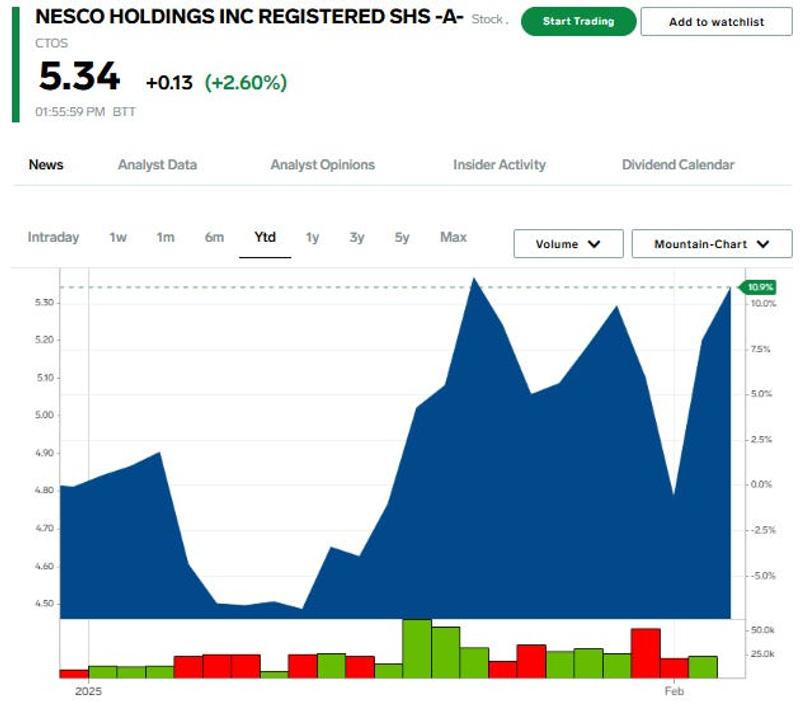
Task: Select Ytd chart range
Action: (265, 237)
